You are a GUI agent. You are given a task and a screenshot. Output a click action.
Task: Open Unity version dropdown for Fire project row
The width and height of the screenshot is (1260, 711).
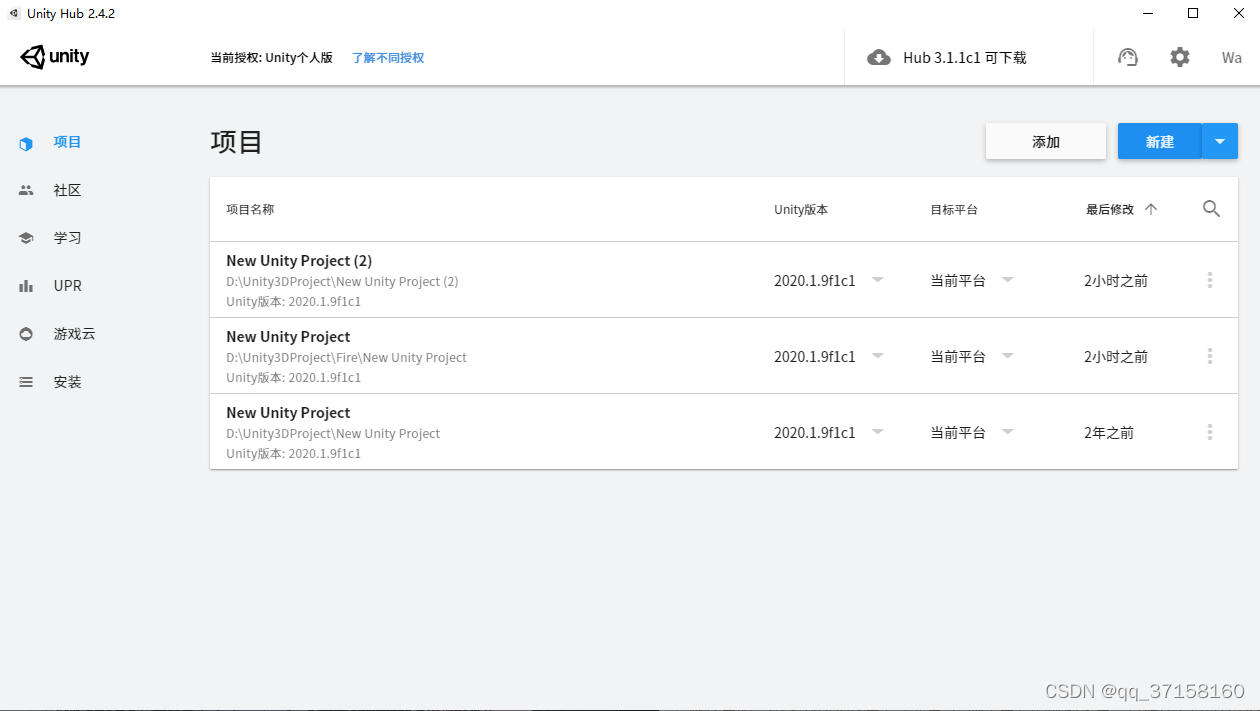(877, 356)
